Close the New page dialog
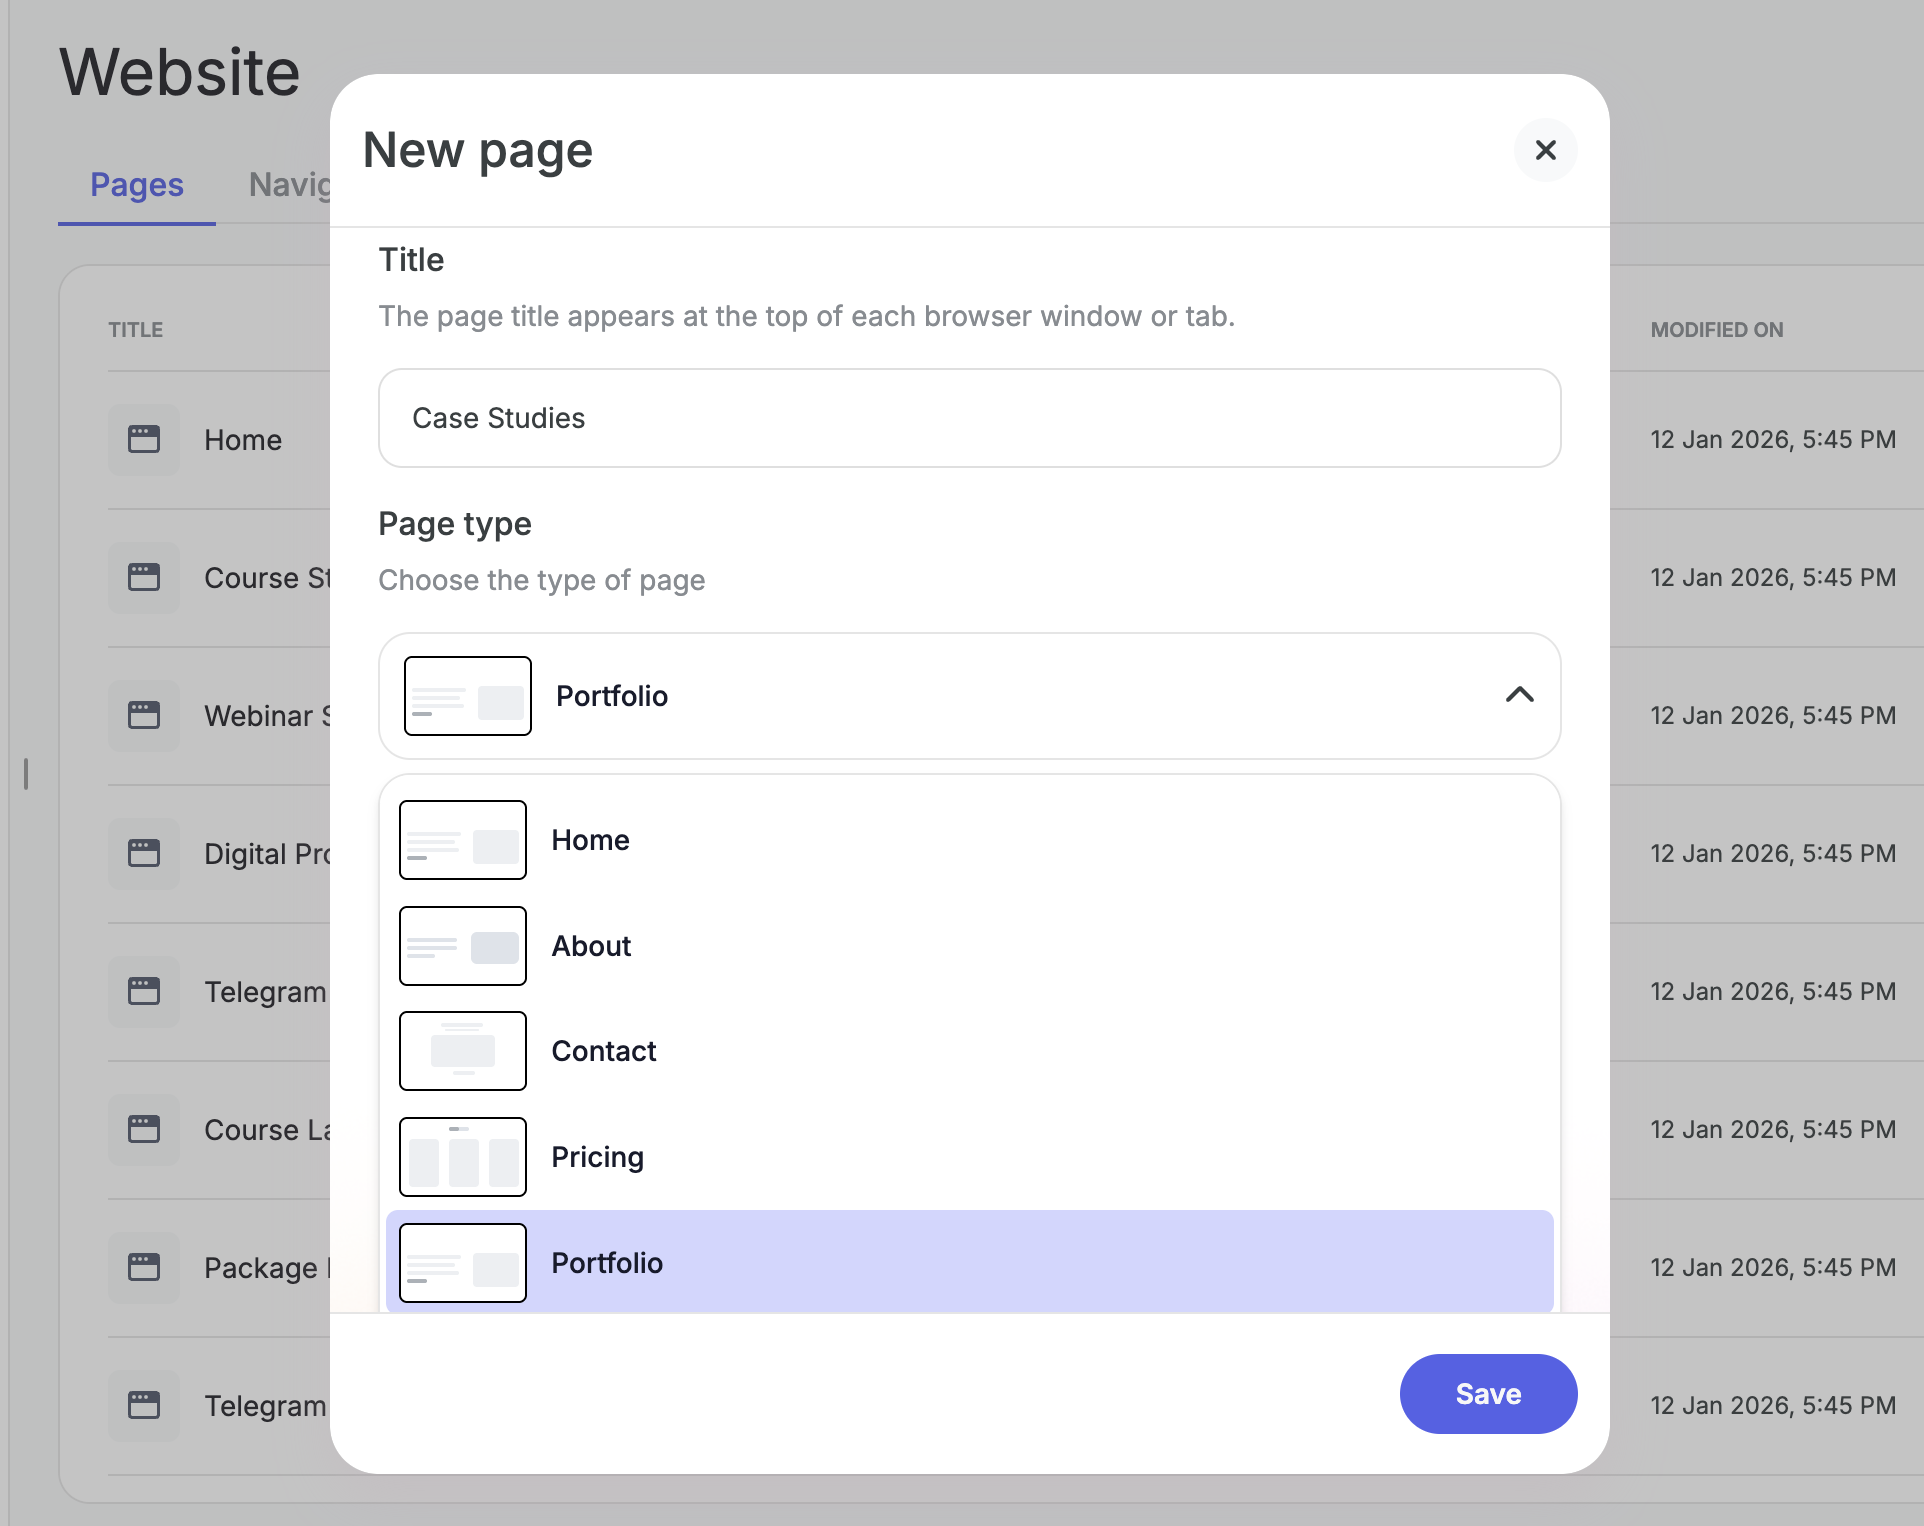The image size is (1924, 1526). tap(1545, 150)
